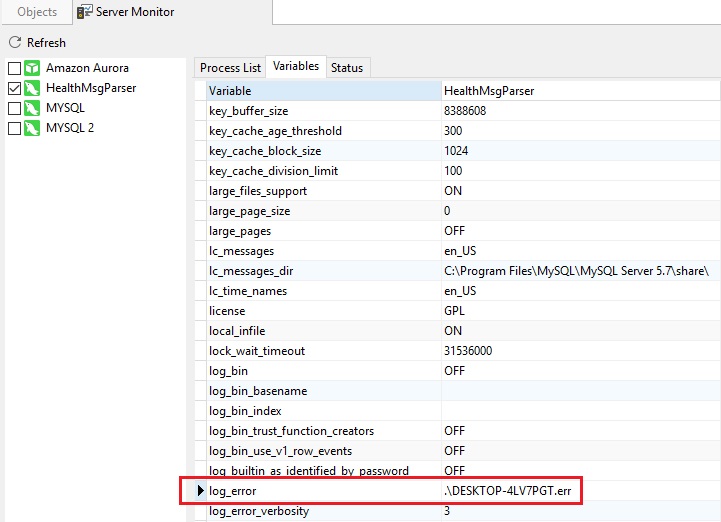Viewport: 721px width, 522px height.
Task: Click the MYSQL 2 connection icon
Action: click(x=32, y=127)
